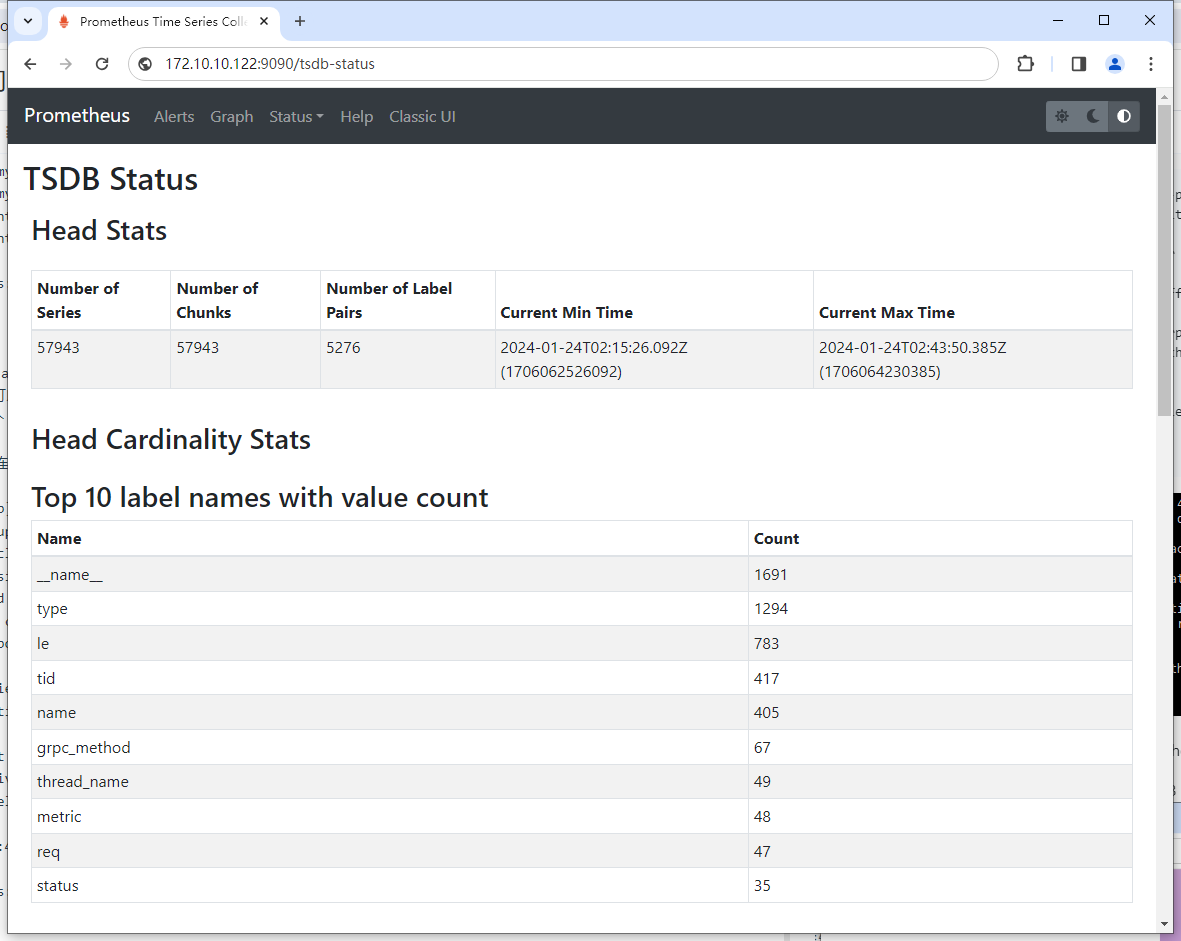The width and height of the screenshot is (1181, 941).
Task: Click the Prometheus brand link
Action: coord(77,115)
